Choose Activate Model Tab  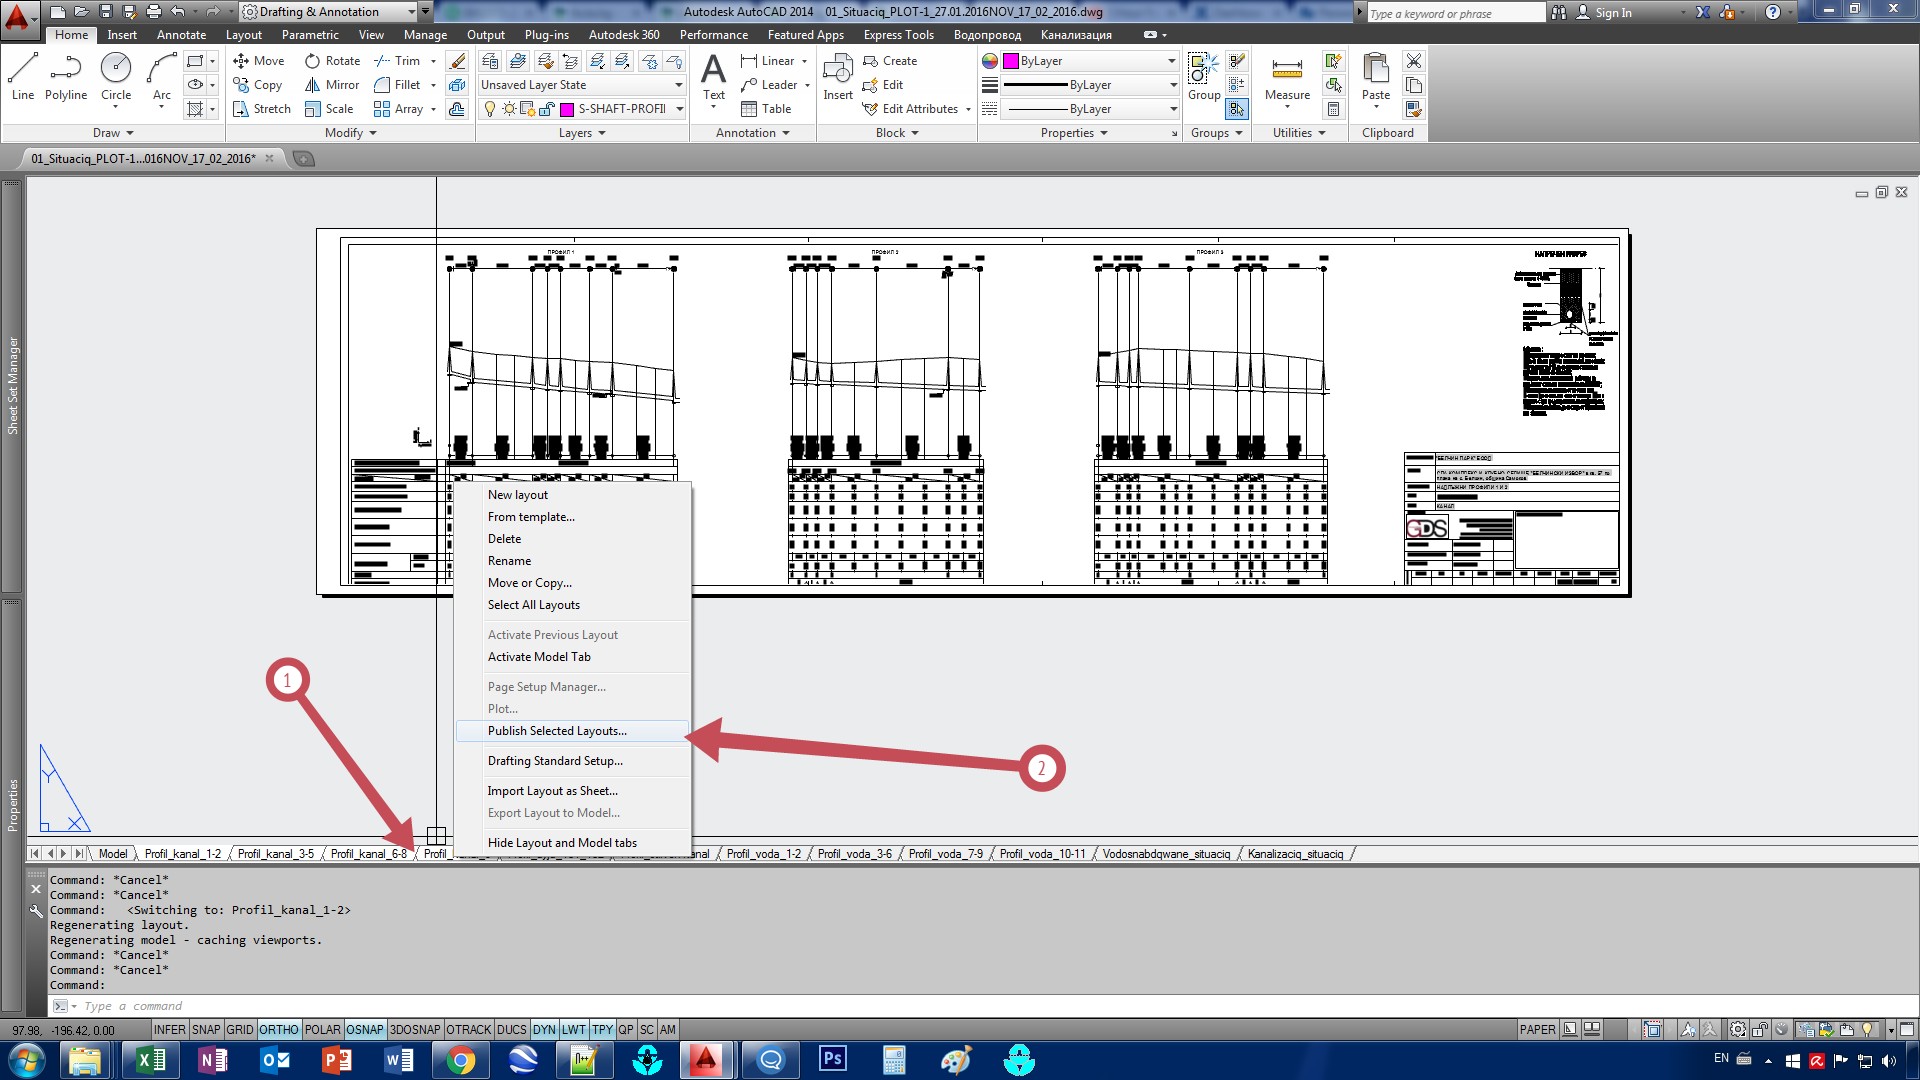click(572, 657)
